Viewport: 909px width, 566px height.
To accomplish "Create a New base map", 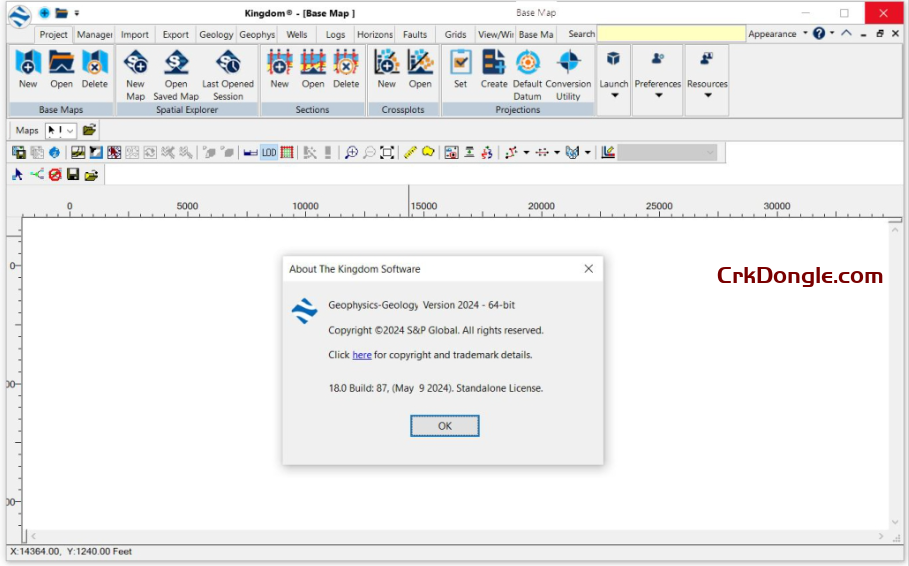I will [x=28, y=68].
